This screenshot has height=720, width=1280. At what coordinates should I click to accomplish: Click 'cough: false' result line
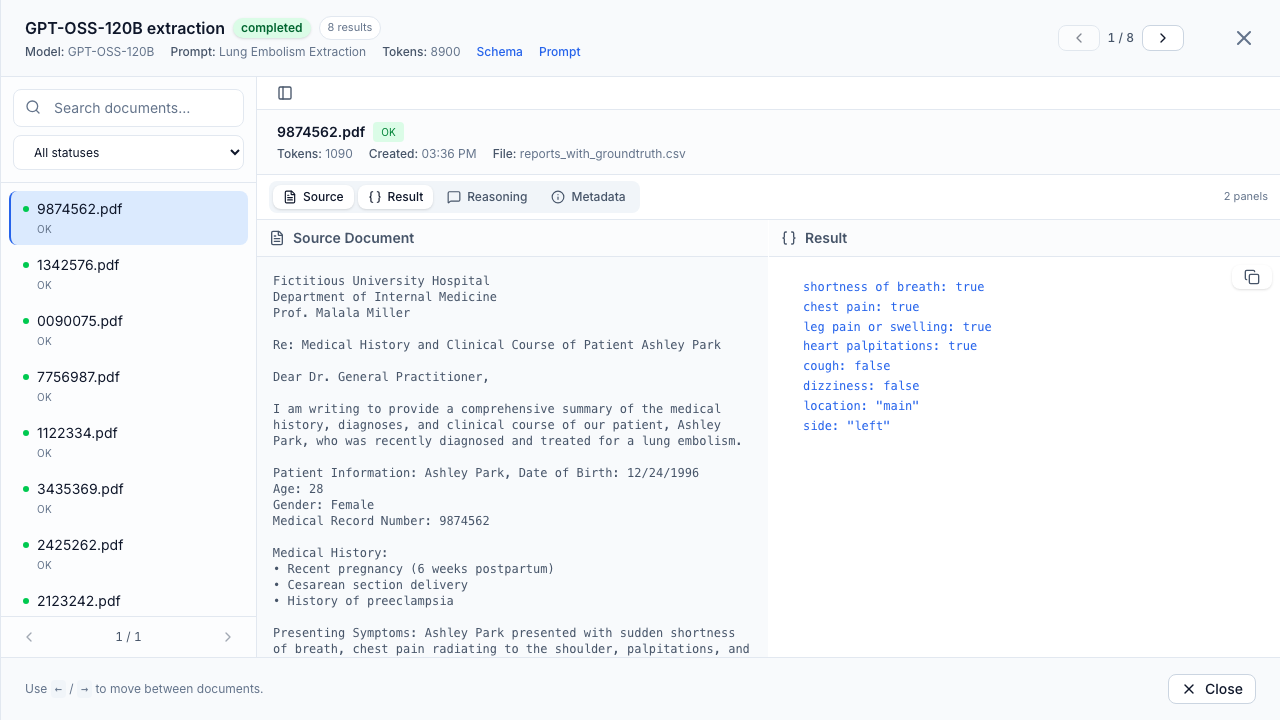846,366
